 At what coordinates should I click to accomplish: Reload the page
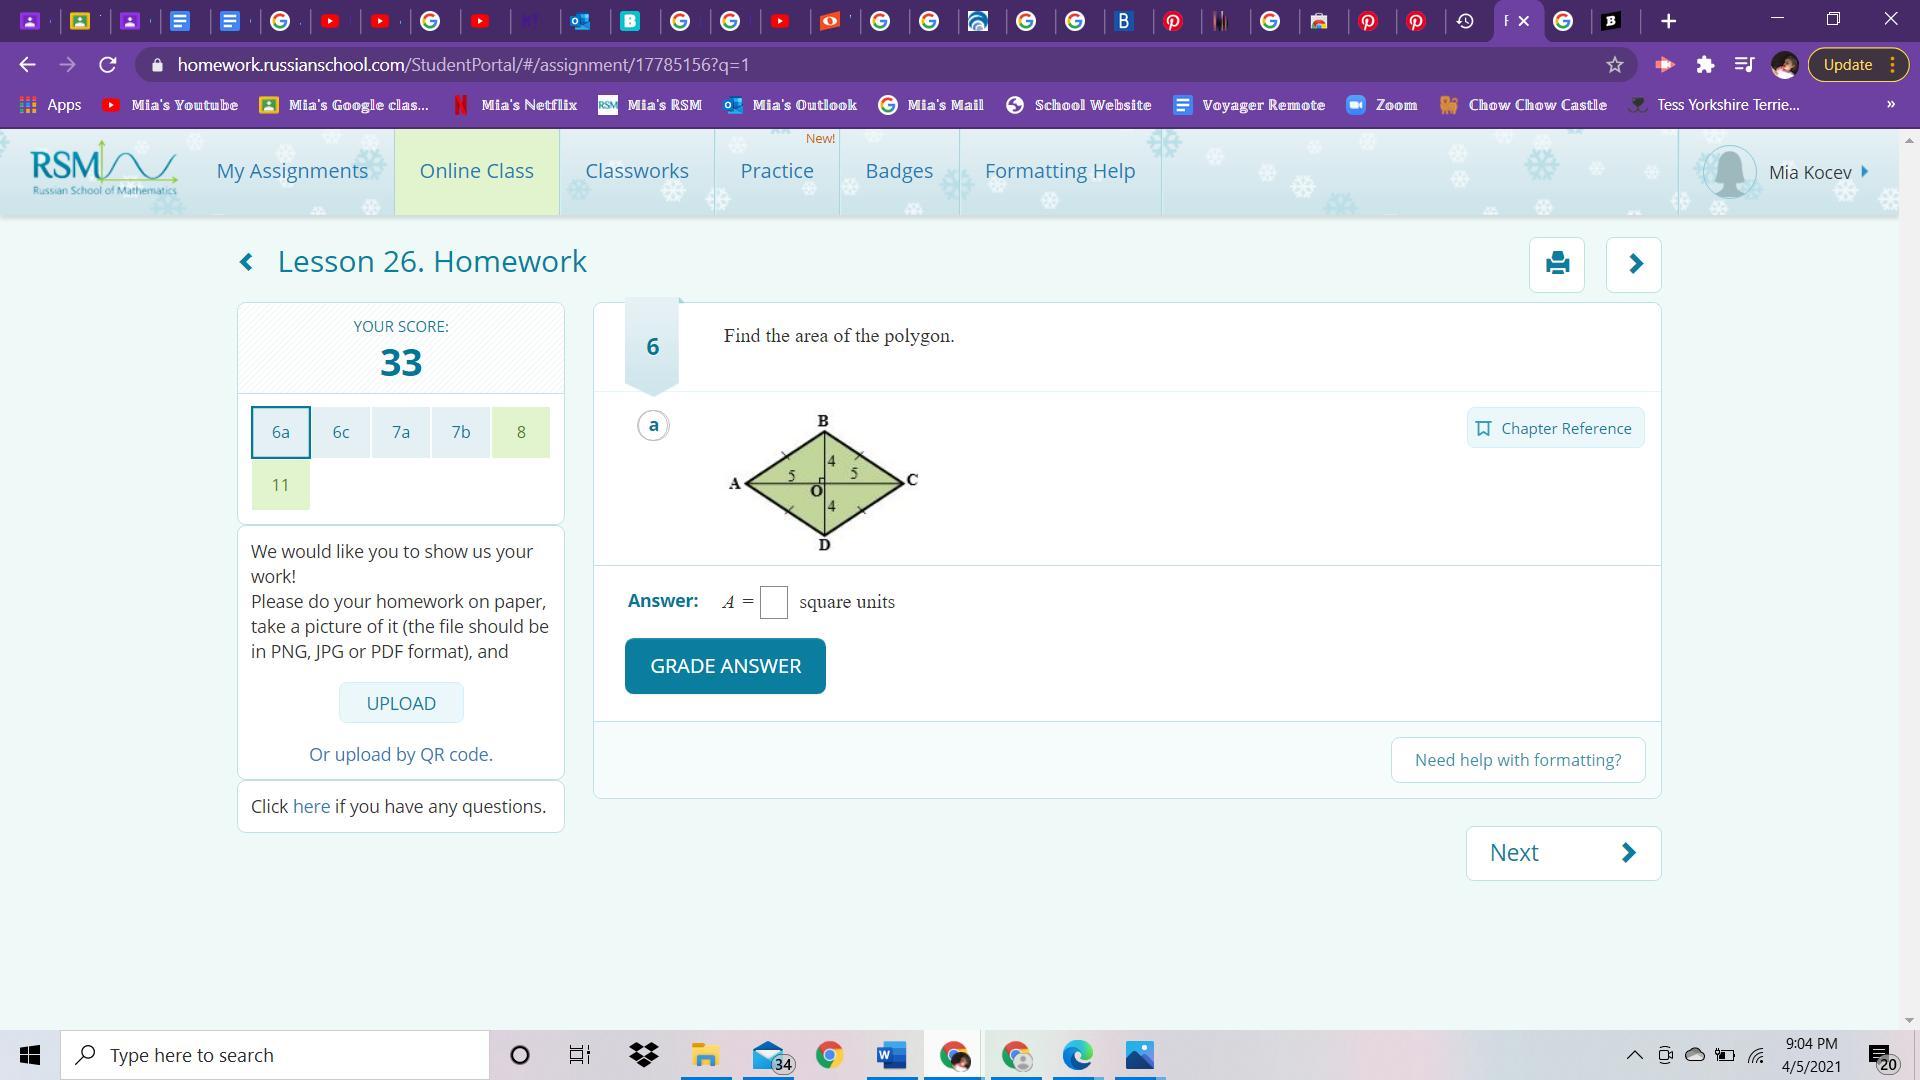[x=107, y=65]
